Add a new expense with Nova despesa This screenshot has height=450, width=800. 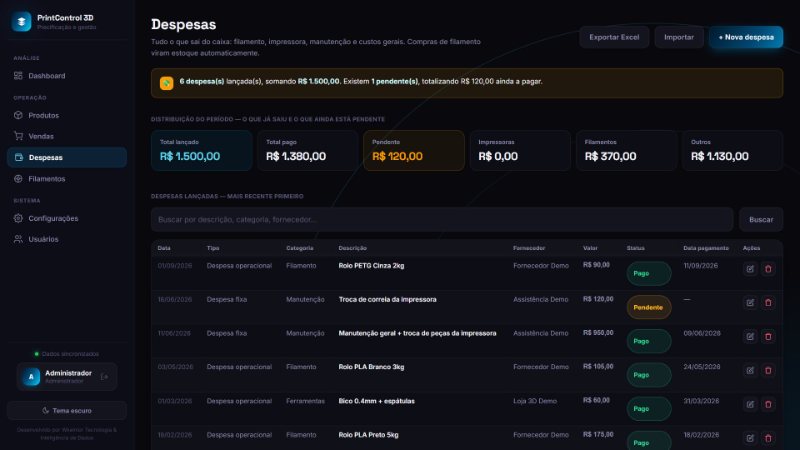click(x=746, y=37)
